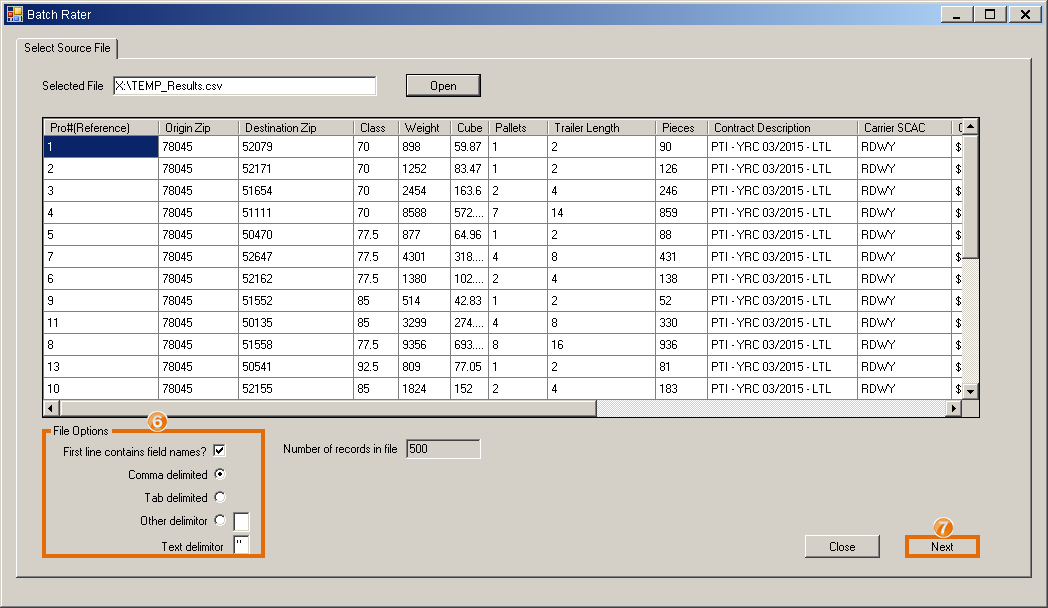Select the highlighted Pro# cell with value 1
Viewport: 1048px width, 608px height.
101,147
